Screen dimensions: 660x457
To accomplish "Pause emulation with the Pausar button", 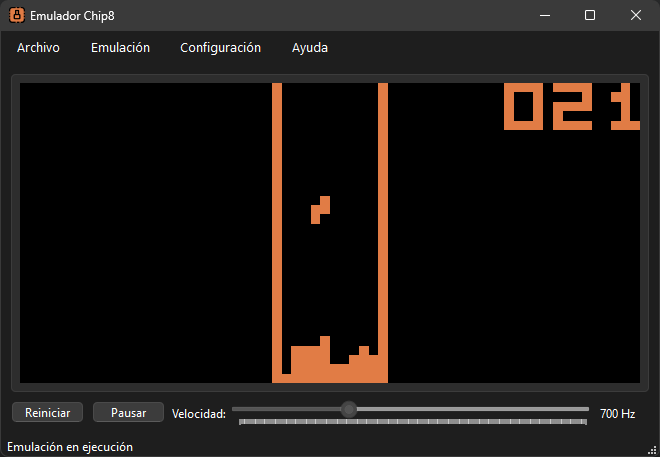I will (x=128, y=412).
